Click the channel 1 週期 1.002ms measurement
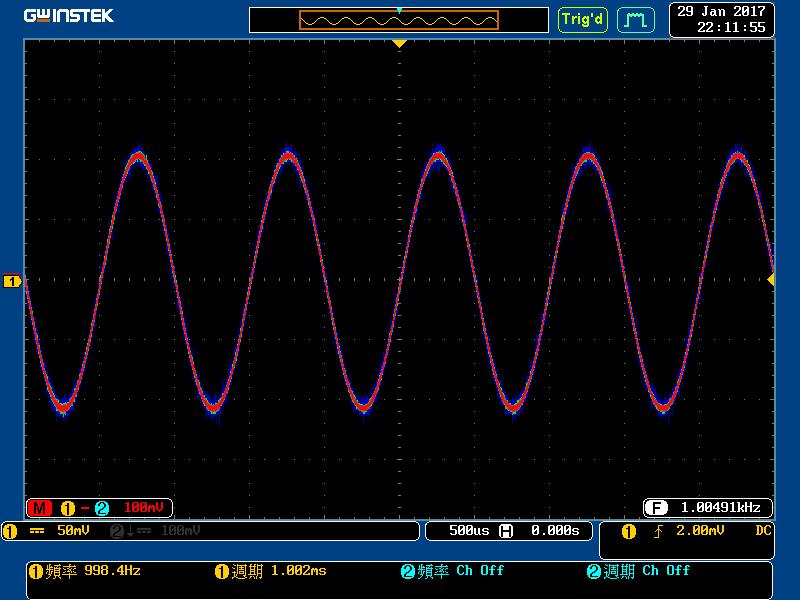 pyautogui.click(x=271, y=571)
